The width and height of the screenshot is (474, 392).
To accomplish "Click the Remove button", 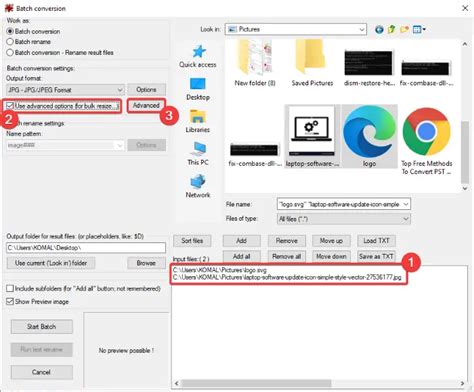I will 286,241.
